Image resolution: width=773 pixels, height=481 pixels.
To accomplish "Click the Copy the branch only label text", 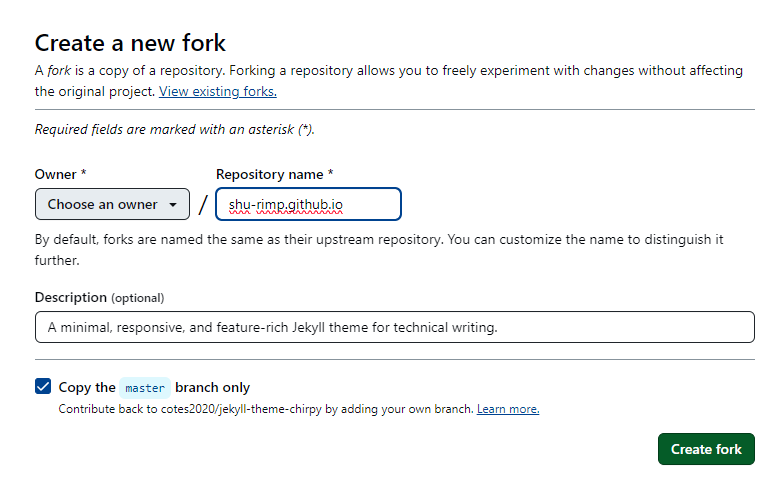I will pyautogui.click(x=154, y=387).
